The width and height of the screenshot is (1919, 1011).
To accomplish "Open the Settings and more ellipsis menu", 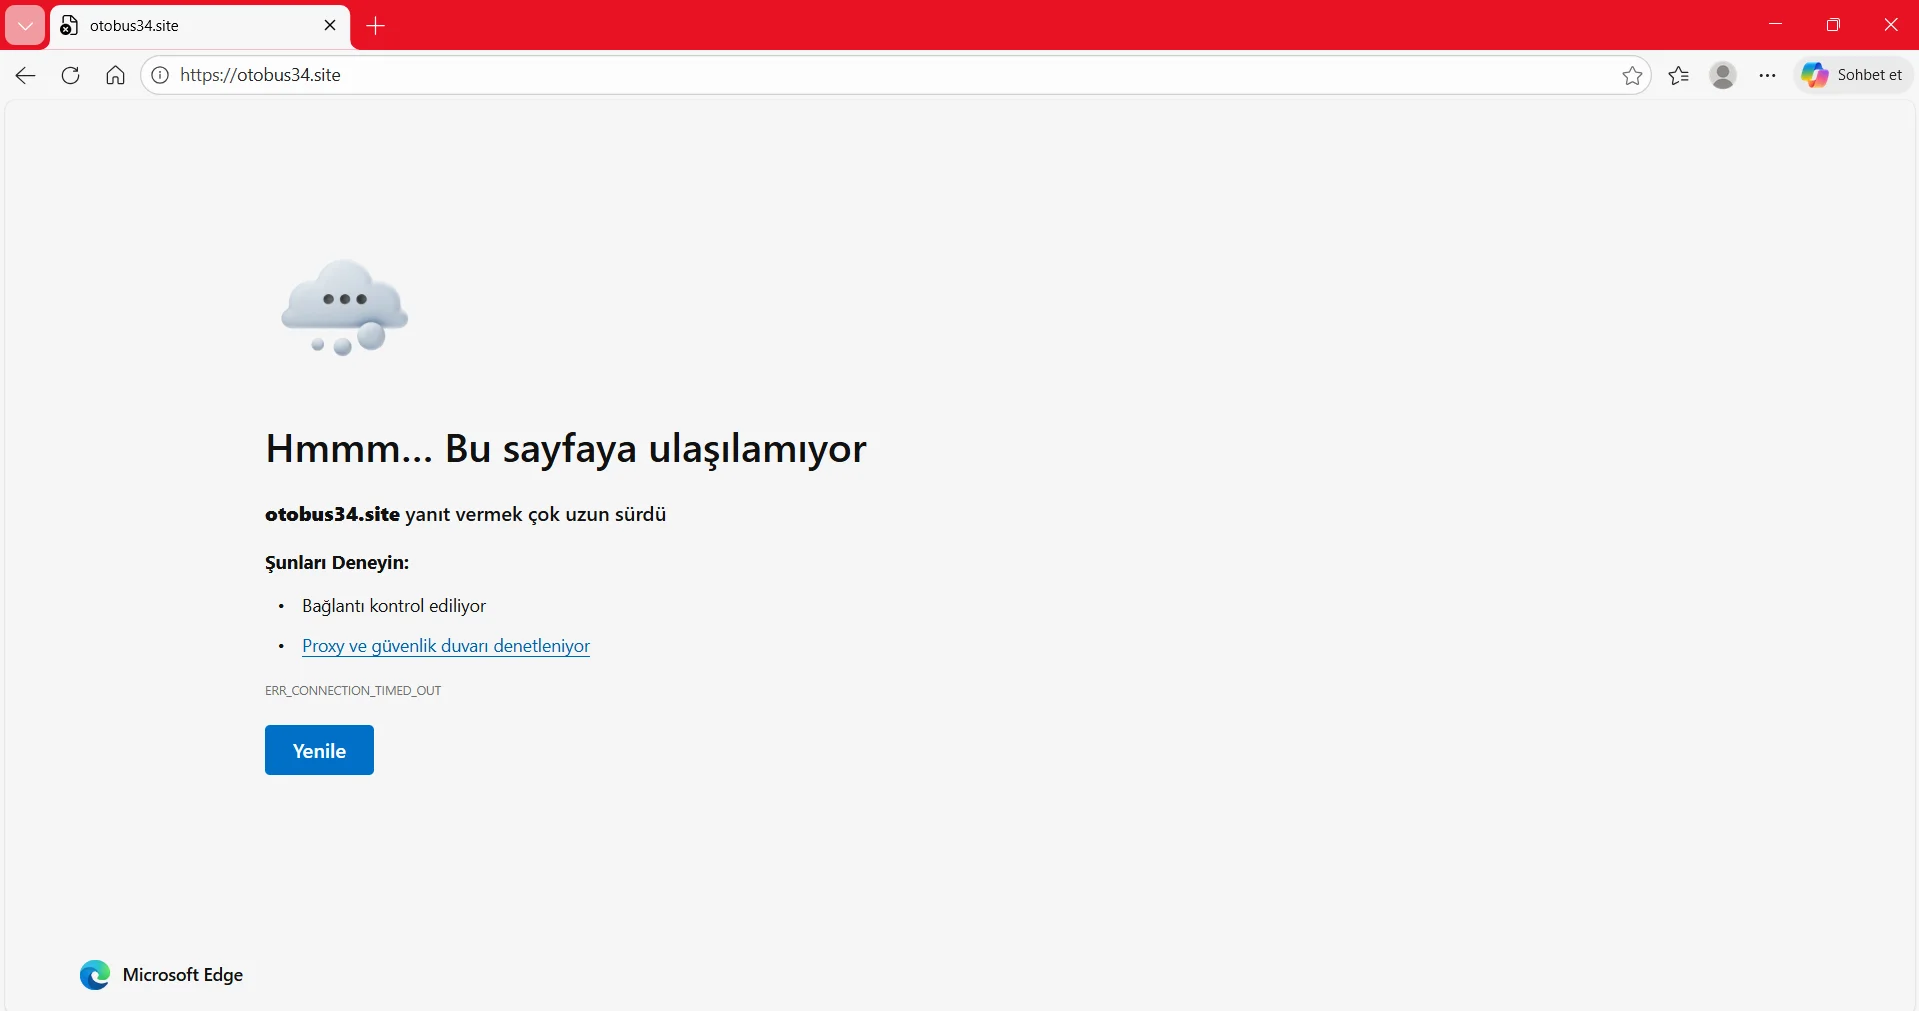I will (x=1767, y=75).
